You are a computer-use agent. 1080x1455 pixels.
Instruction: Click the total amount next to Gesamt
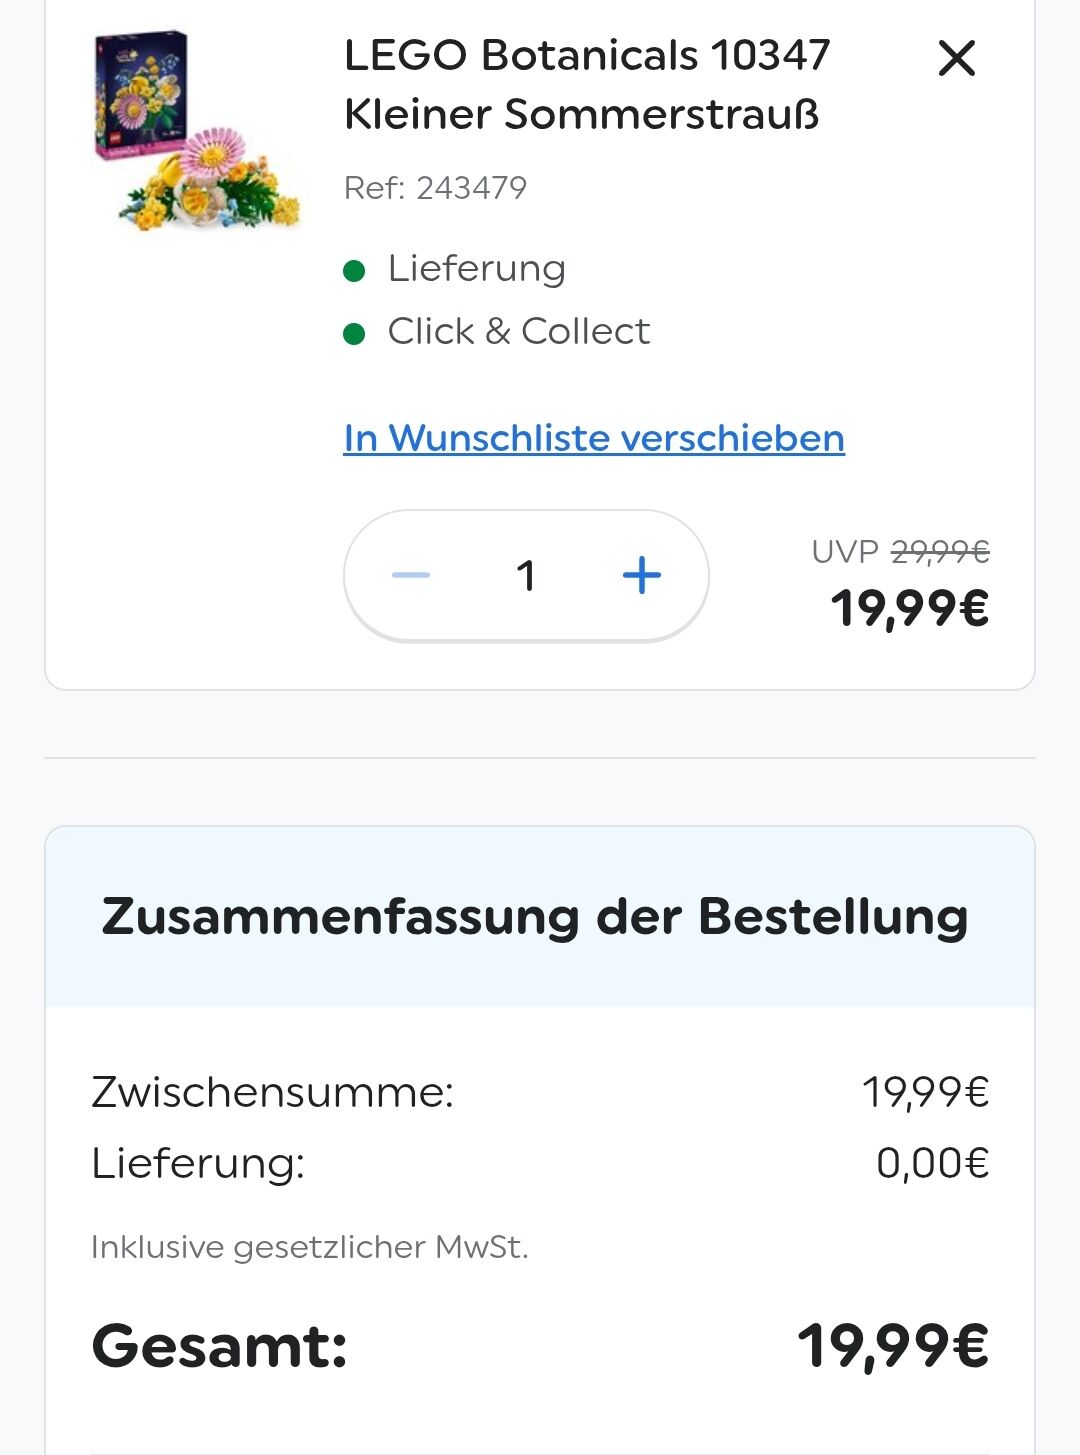893,1346
